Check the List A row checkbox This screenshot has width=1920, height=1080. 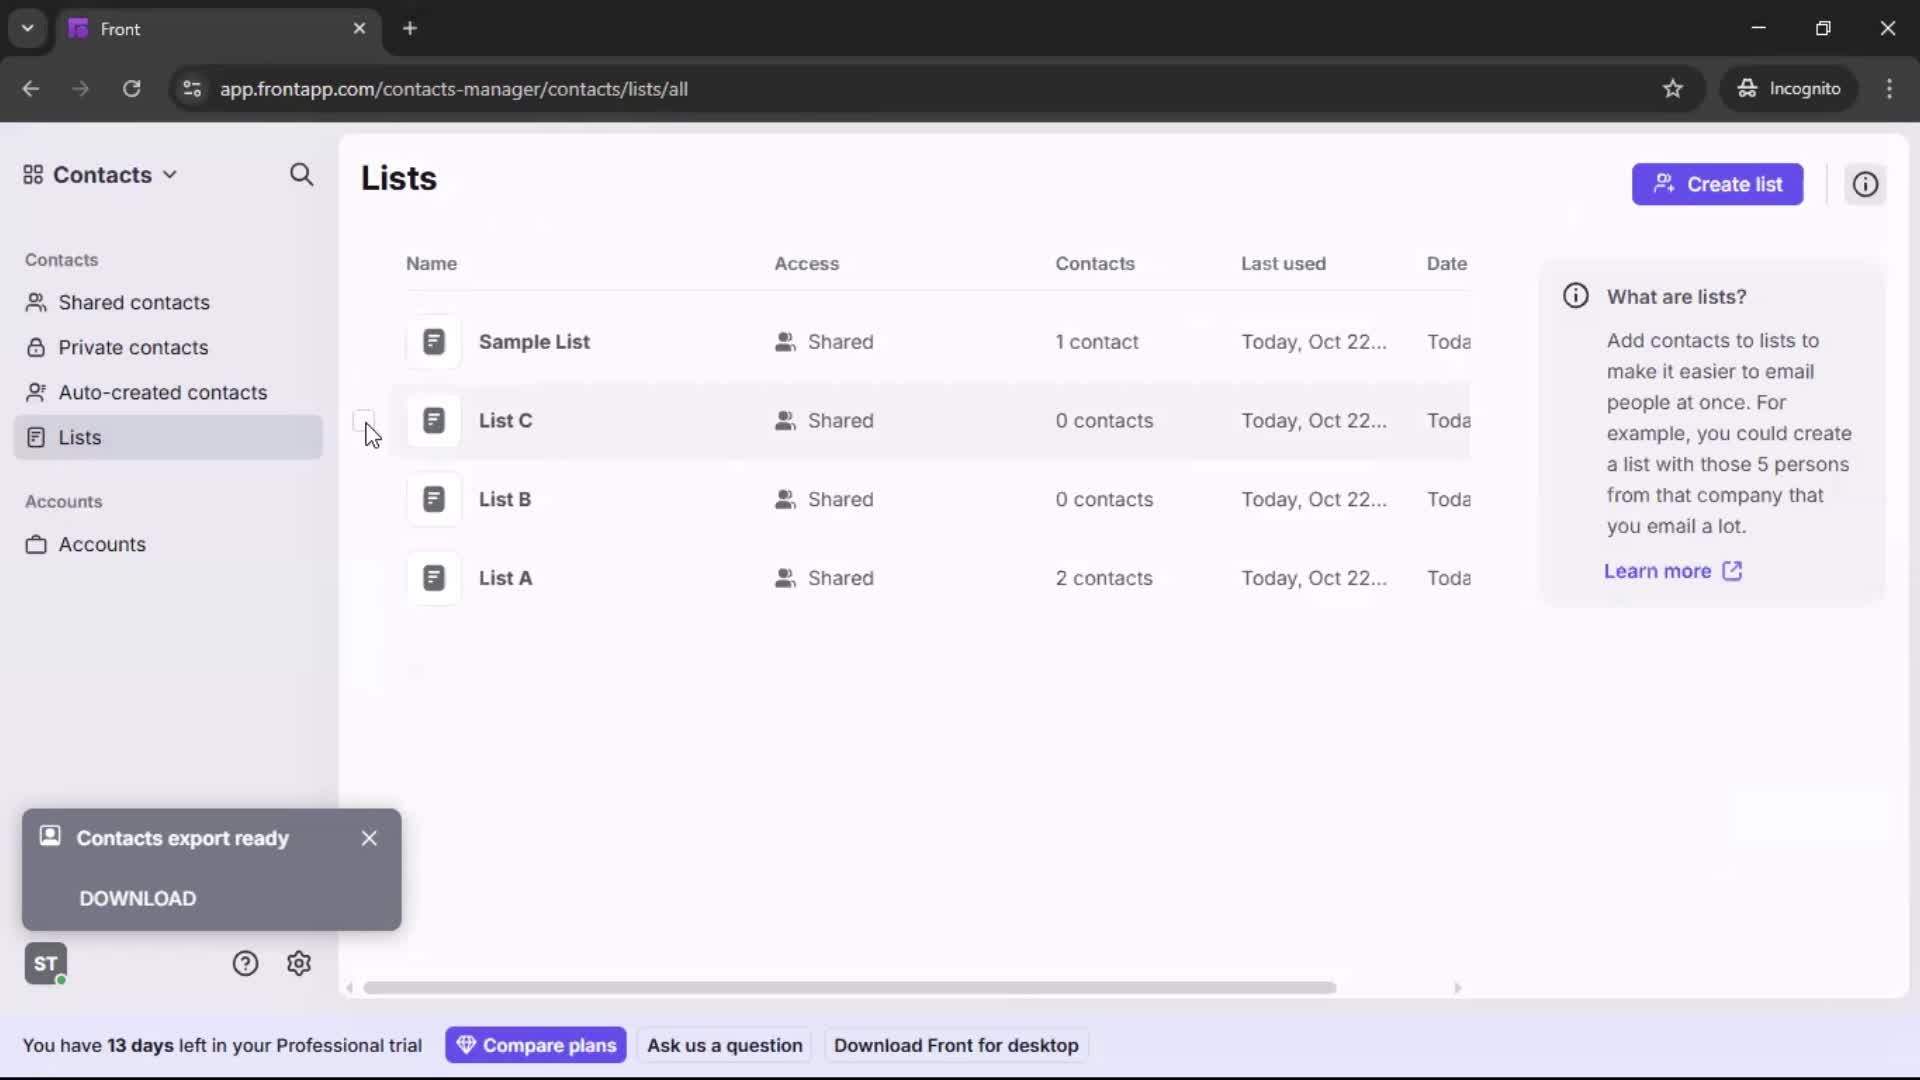[364, 578]
